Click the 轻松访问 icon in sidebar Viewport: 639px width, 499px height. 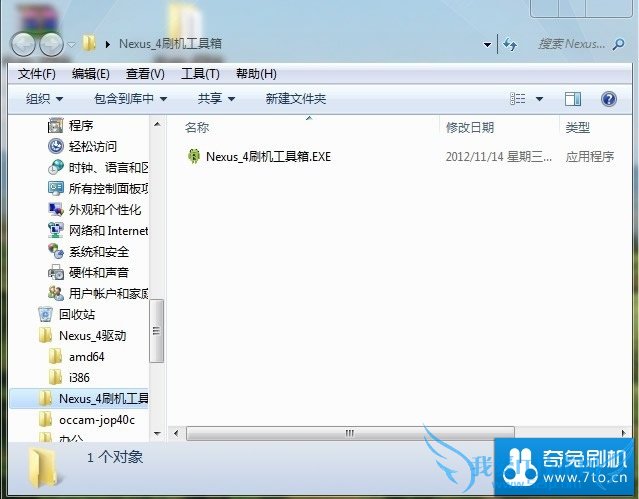click(x=55, y=146)
